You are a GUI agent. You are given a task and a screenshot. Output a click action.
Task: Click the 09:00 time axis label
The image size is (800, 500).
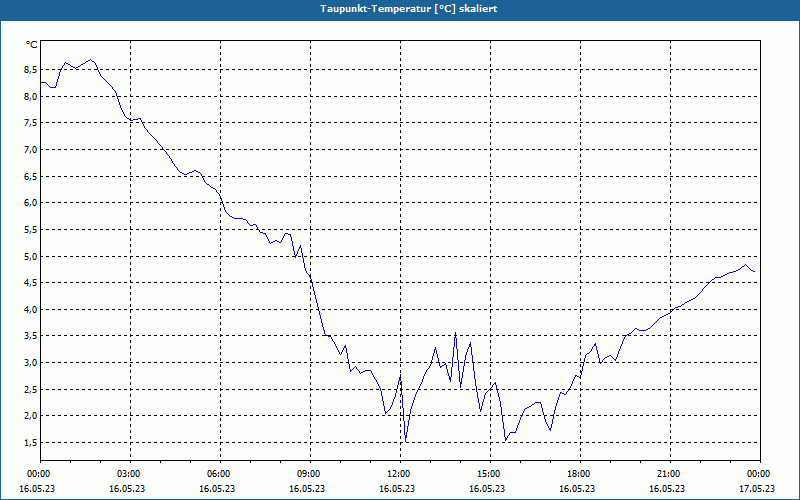[310, 474]
